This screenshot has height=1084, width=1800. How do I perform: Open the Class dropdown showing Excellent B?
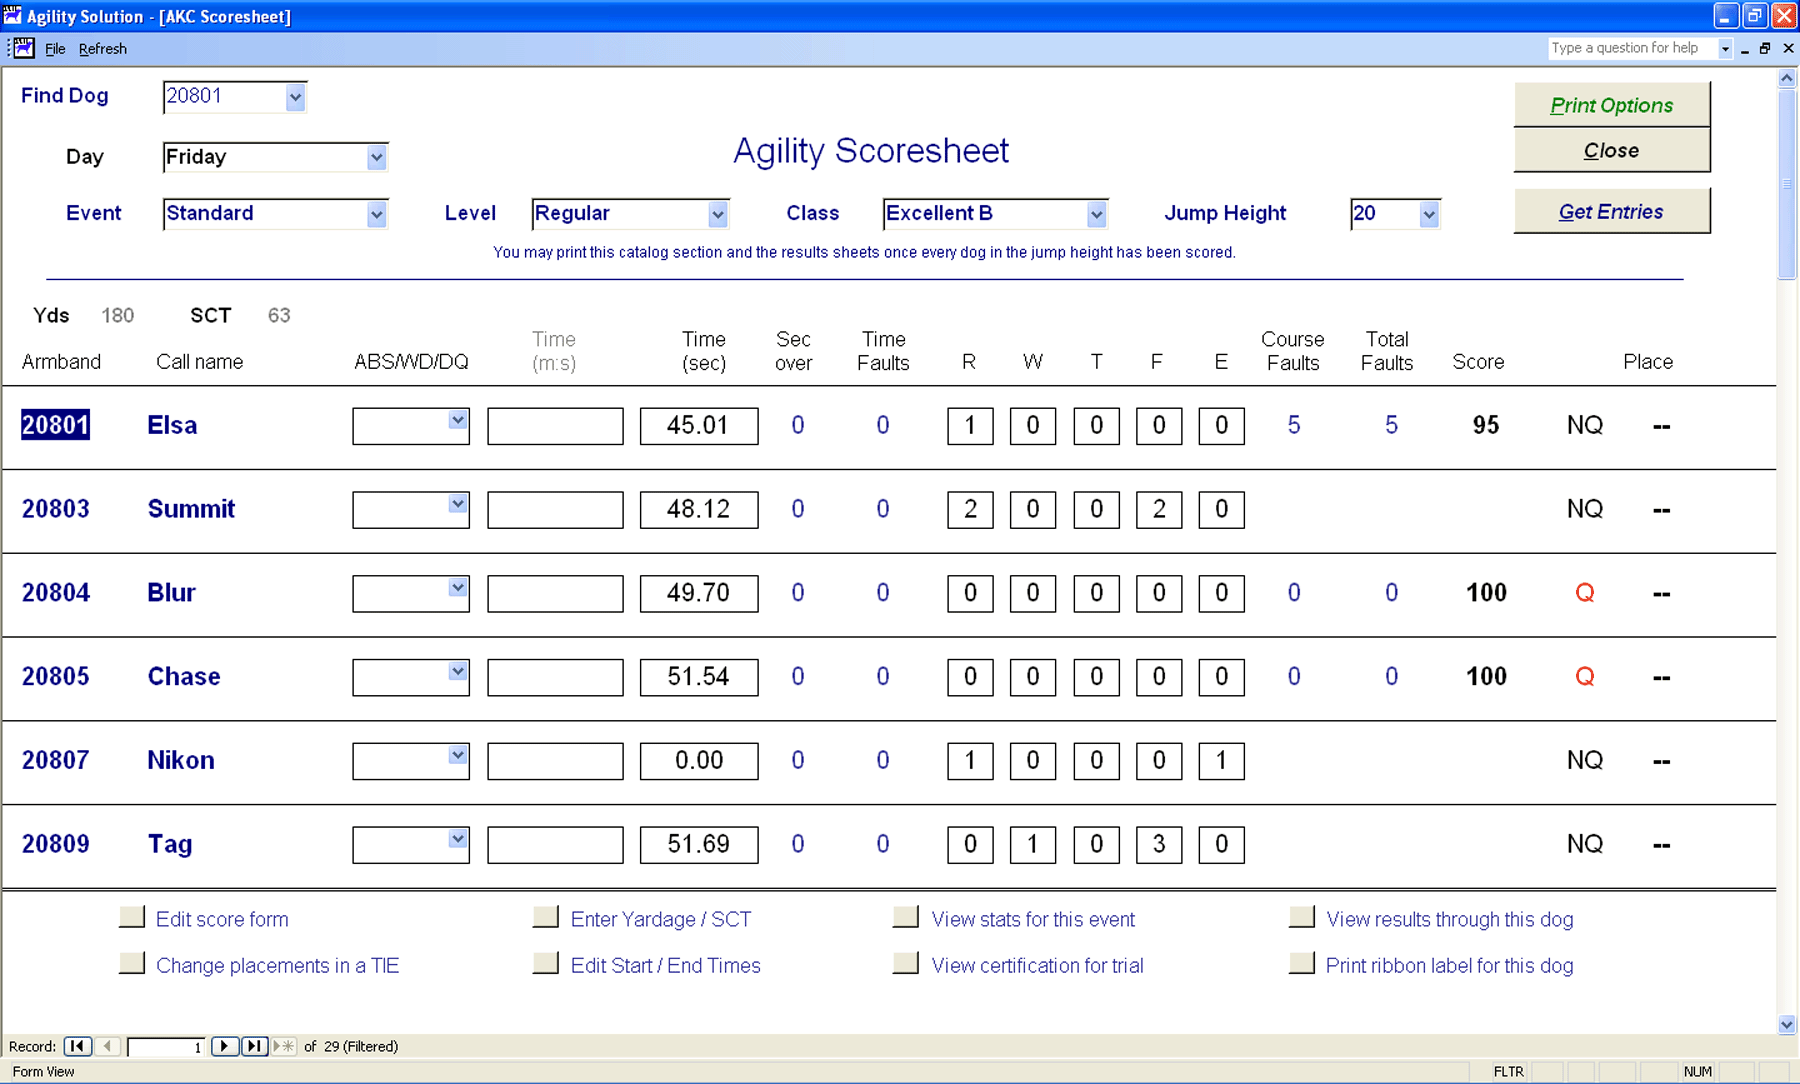pos(1098,213)
